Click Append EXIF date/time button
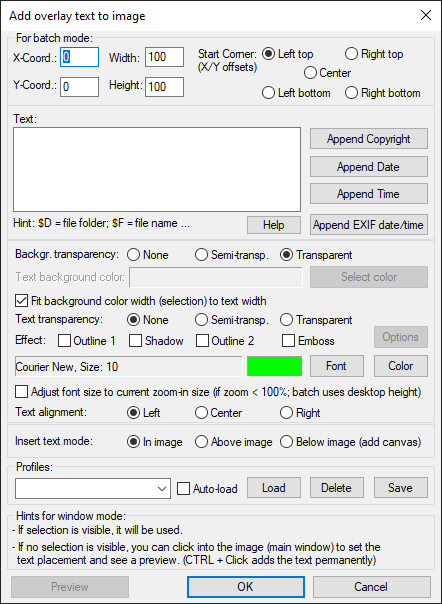This screenshot has width=442, height=604. point(369,225)
